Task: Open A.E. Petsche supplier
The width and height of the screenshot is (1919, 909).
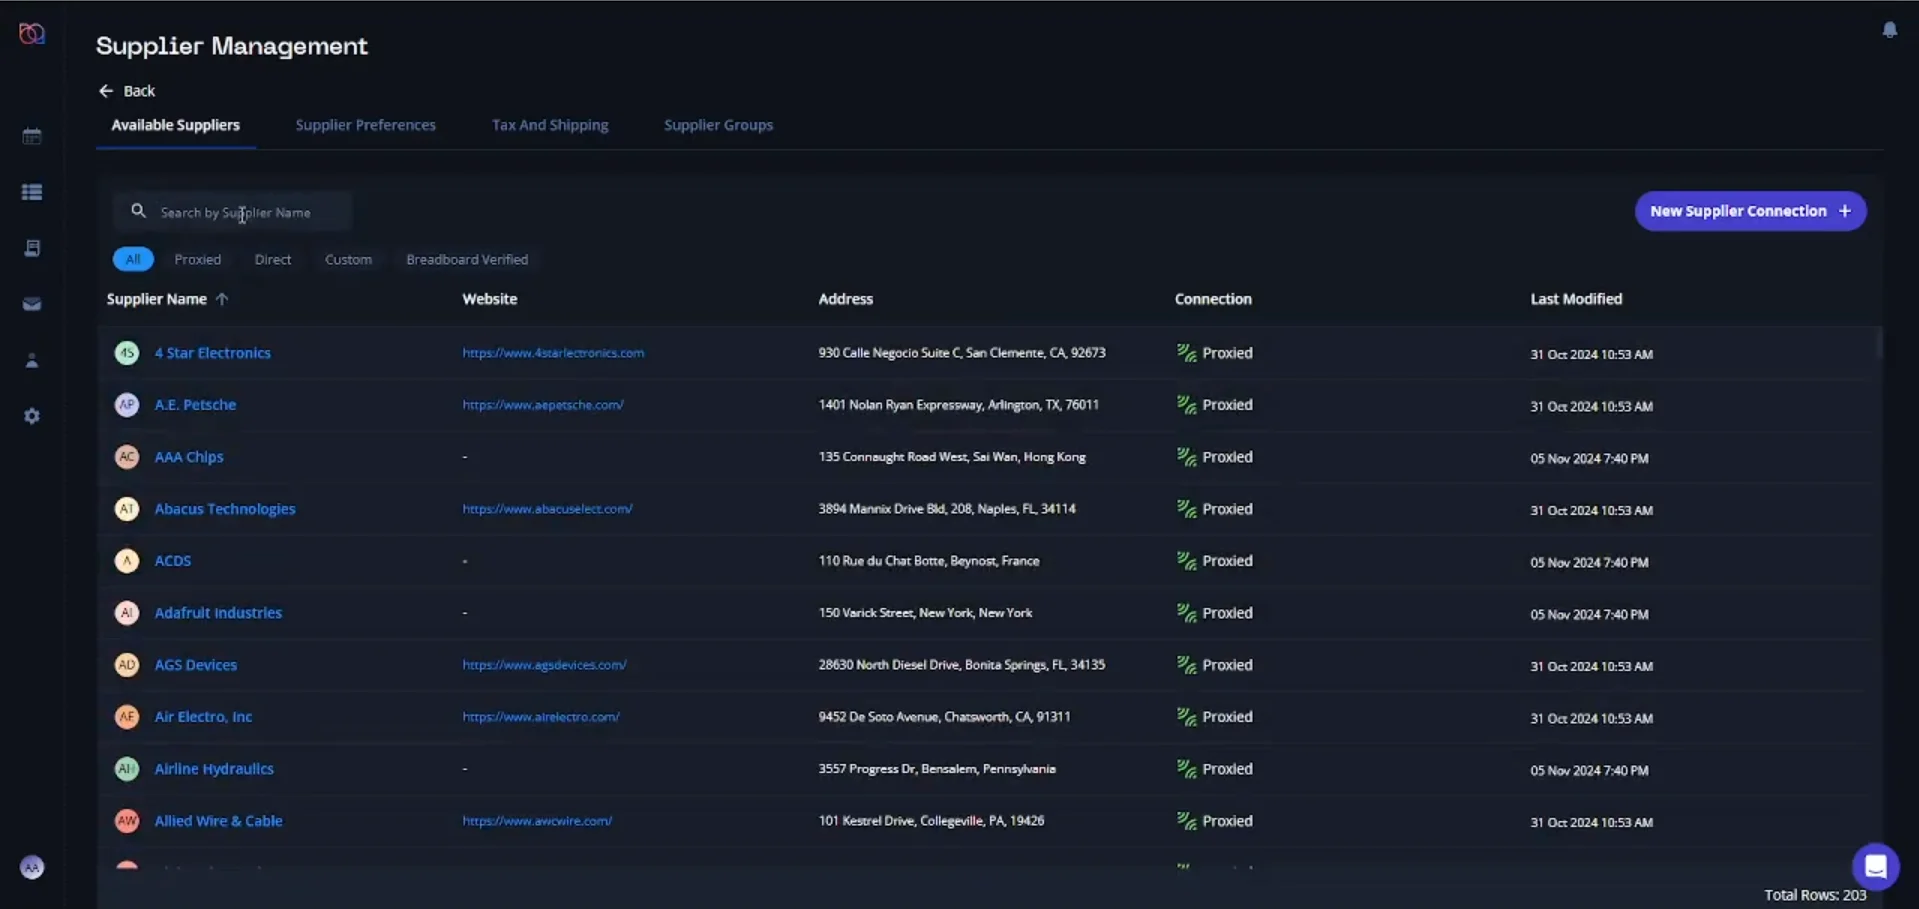Action: tap(195, 405)
